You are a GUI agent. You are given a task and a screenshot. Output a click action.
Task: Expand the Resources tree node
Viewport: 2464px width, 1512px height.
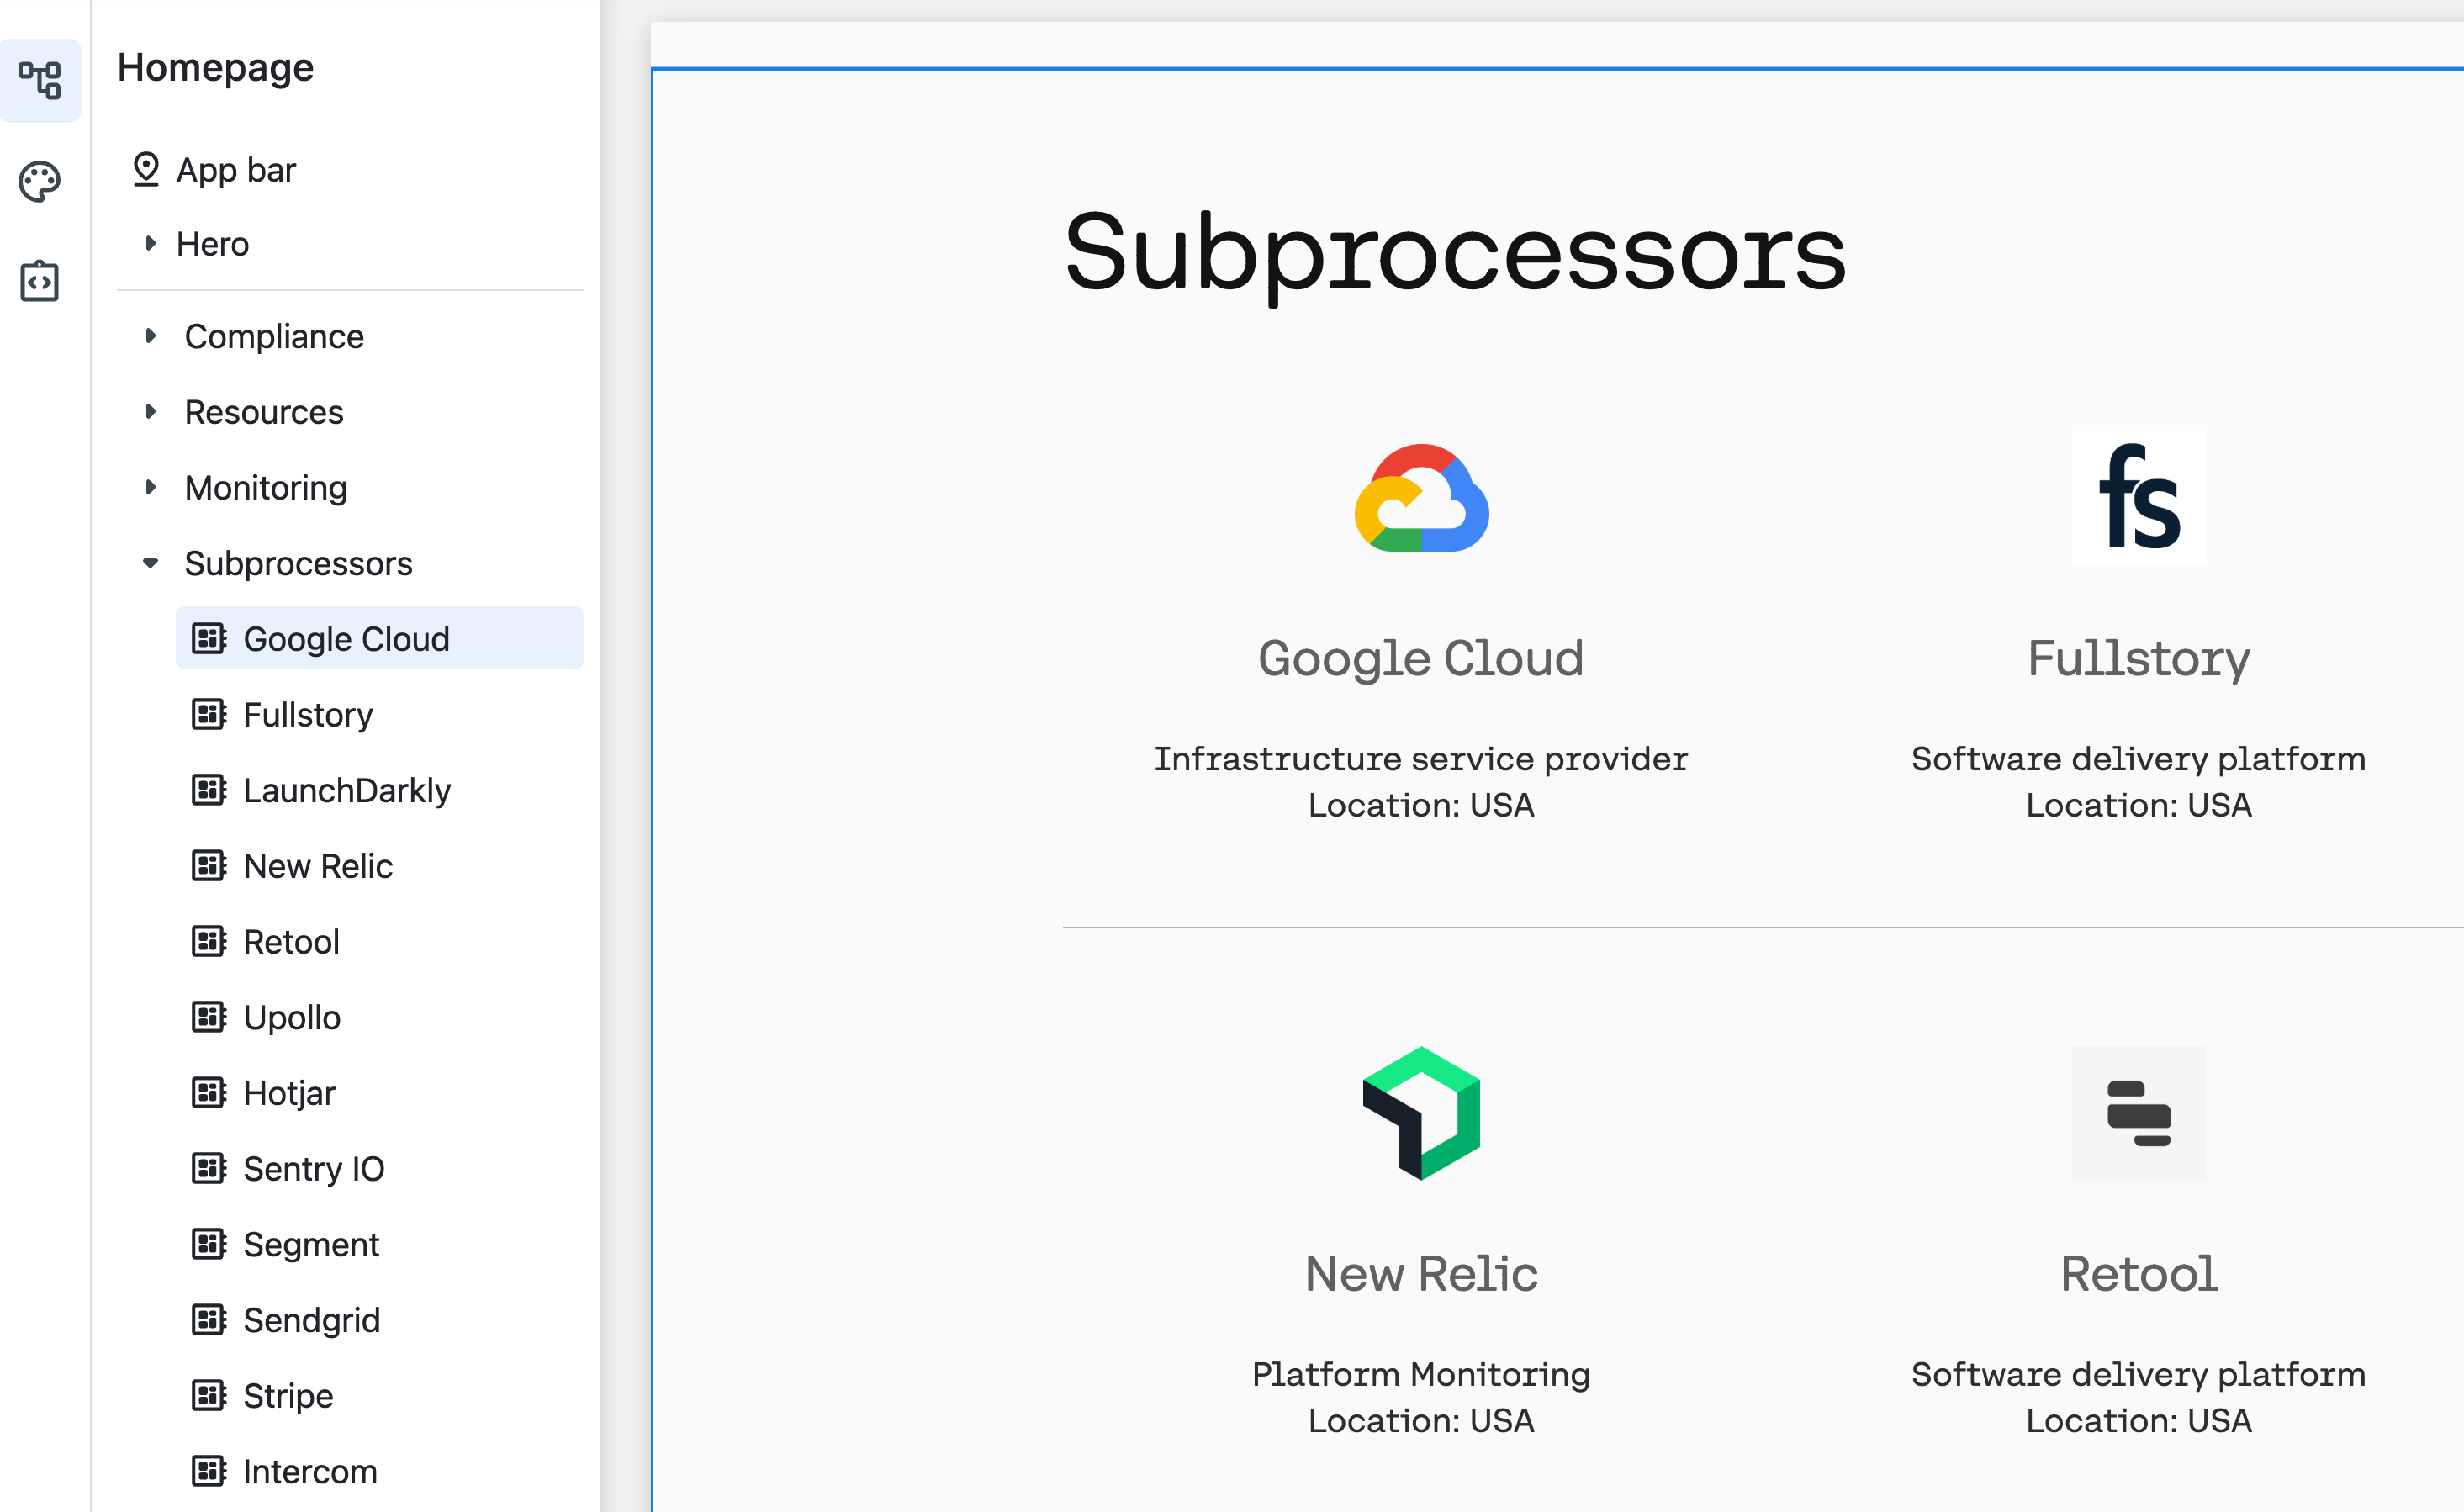tap(150, 411)
